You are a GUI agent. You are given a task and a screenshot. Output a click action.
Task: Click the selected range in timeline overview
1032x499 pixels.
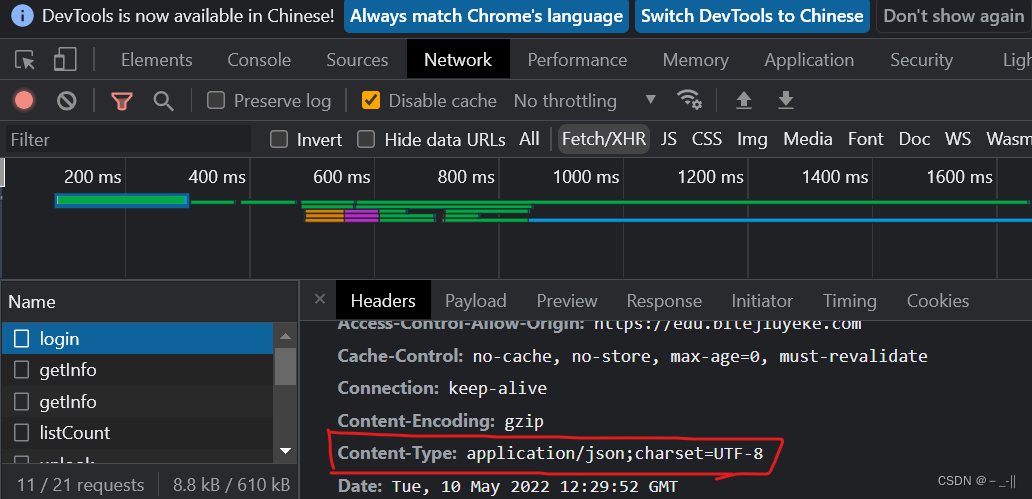coord(122,201)
